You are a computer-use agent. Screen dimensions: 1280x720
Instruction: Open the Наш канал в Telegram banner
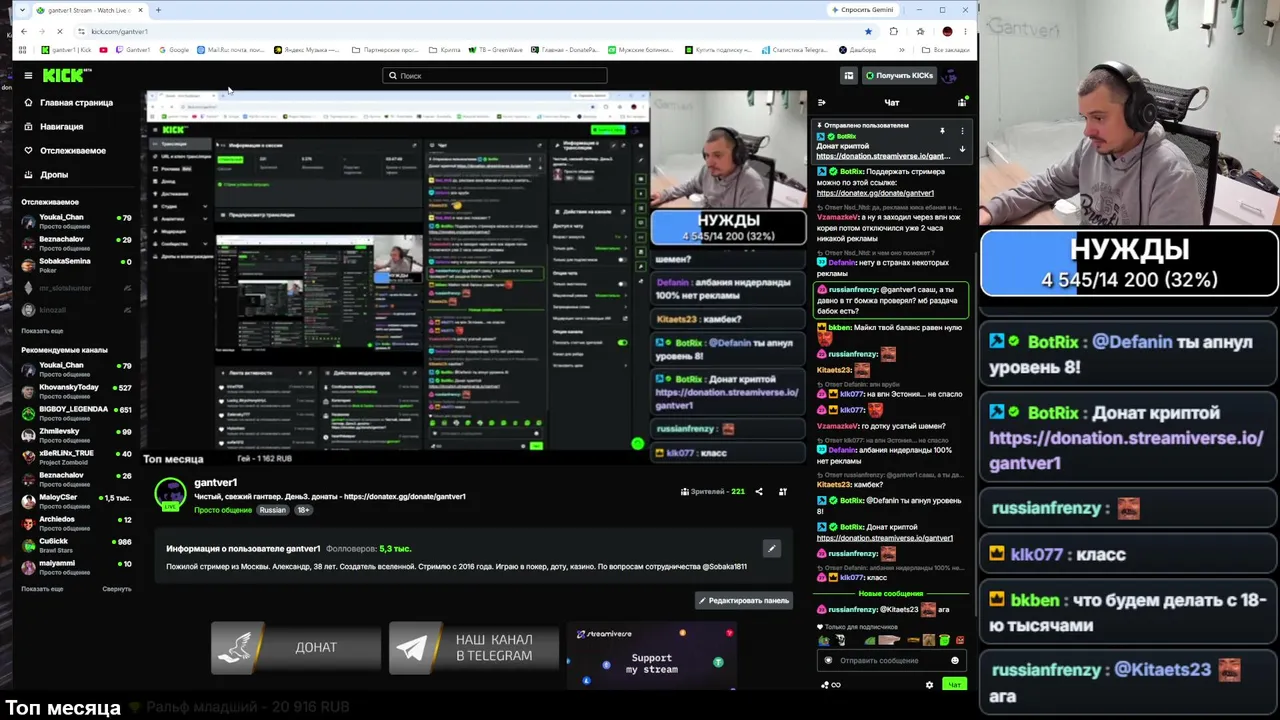pos(474,648)
